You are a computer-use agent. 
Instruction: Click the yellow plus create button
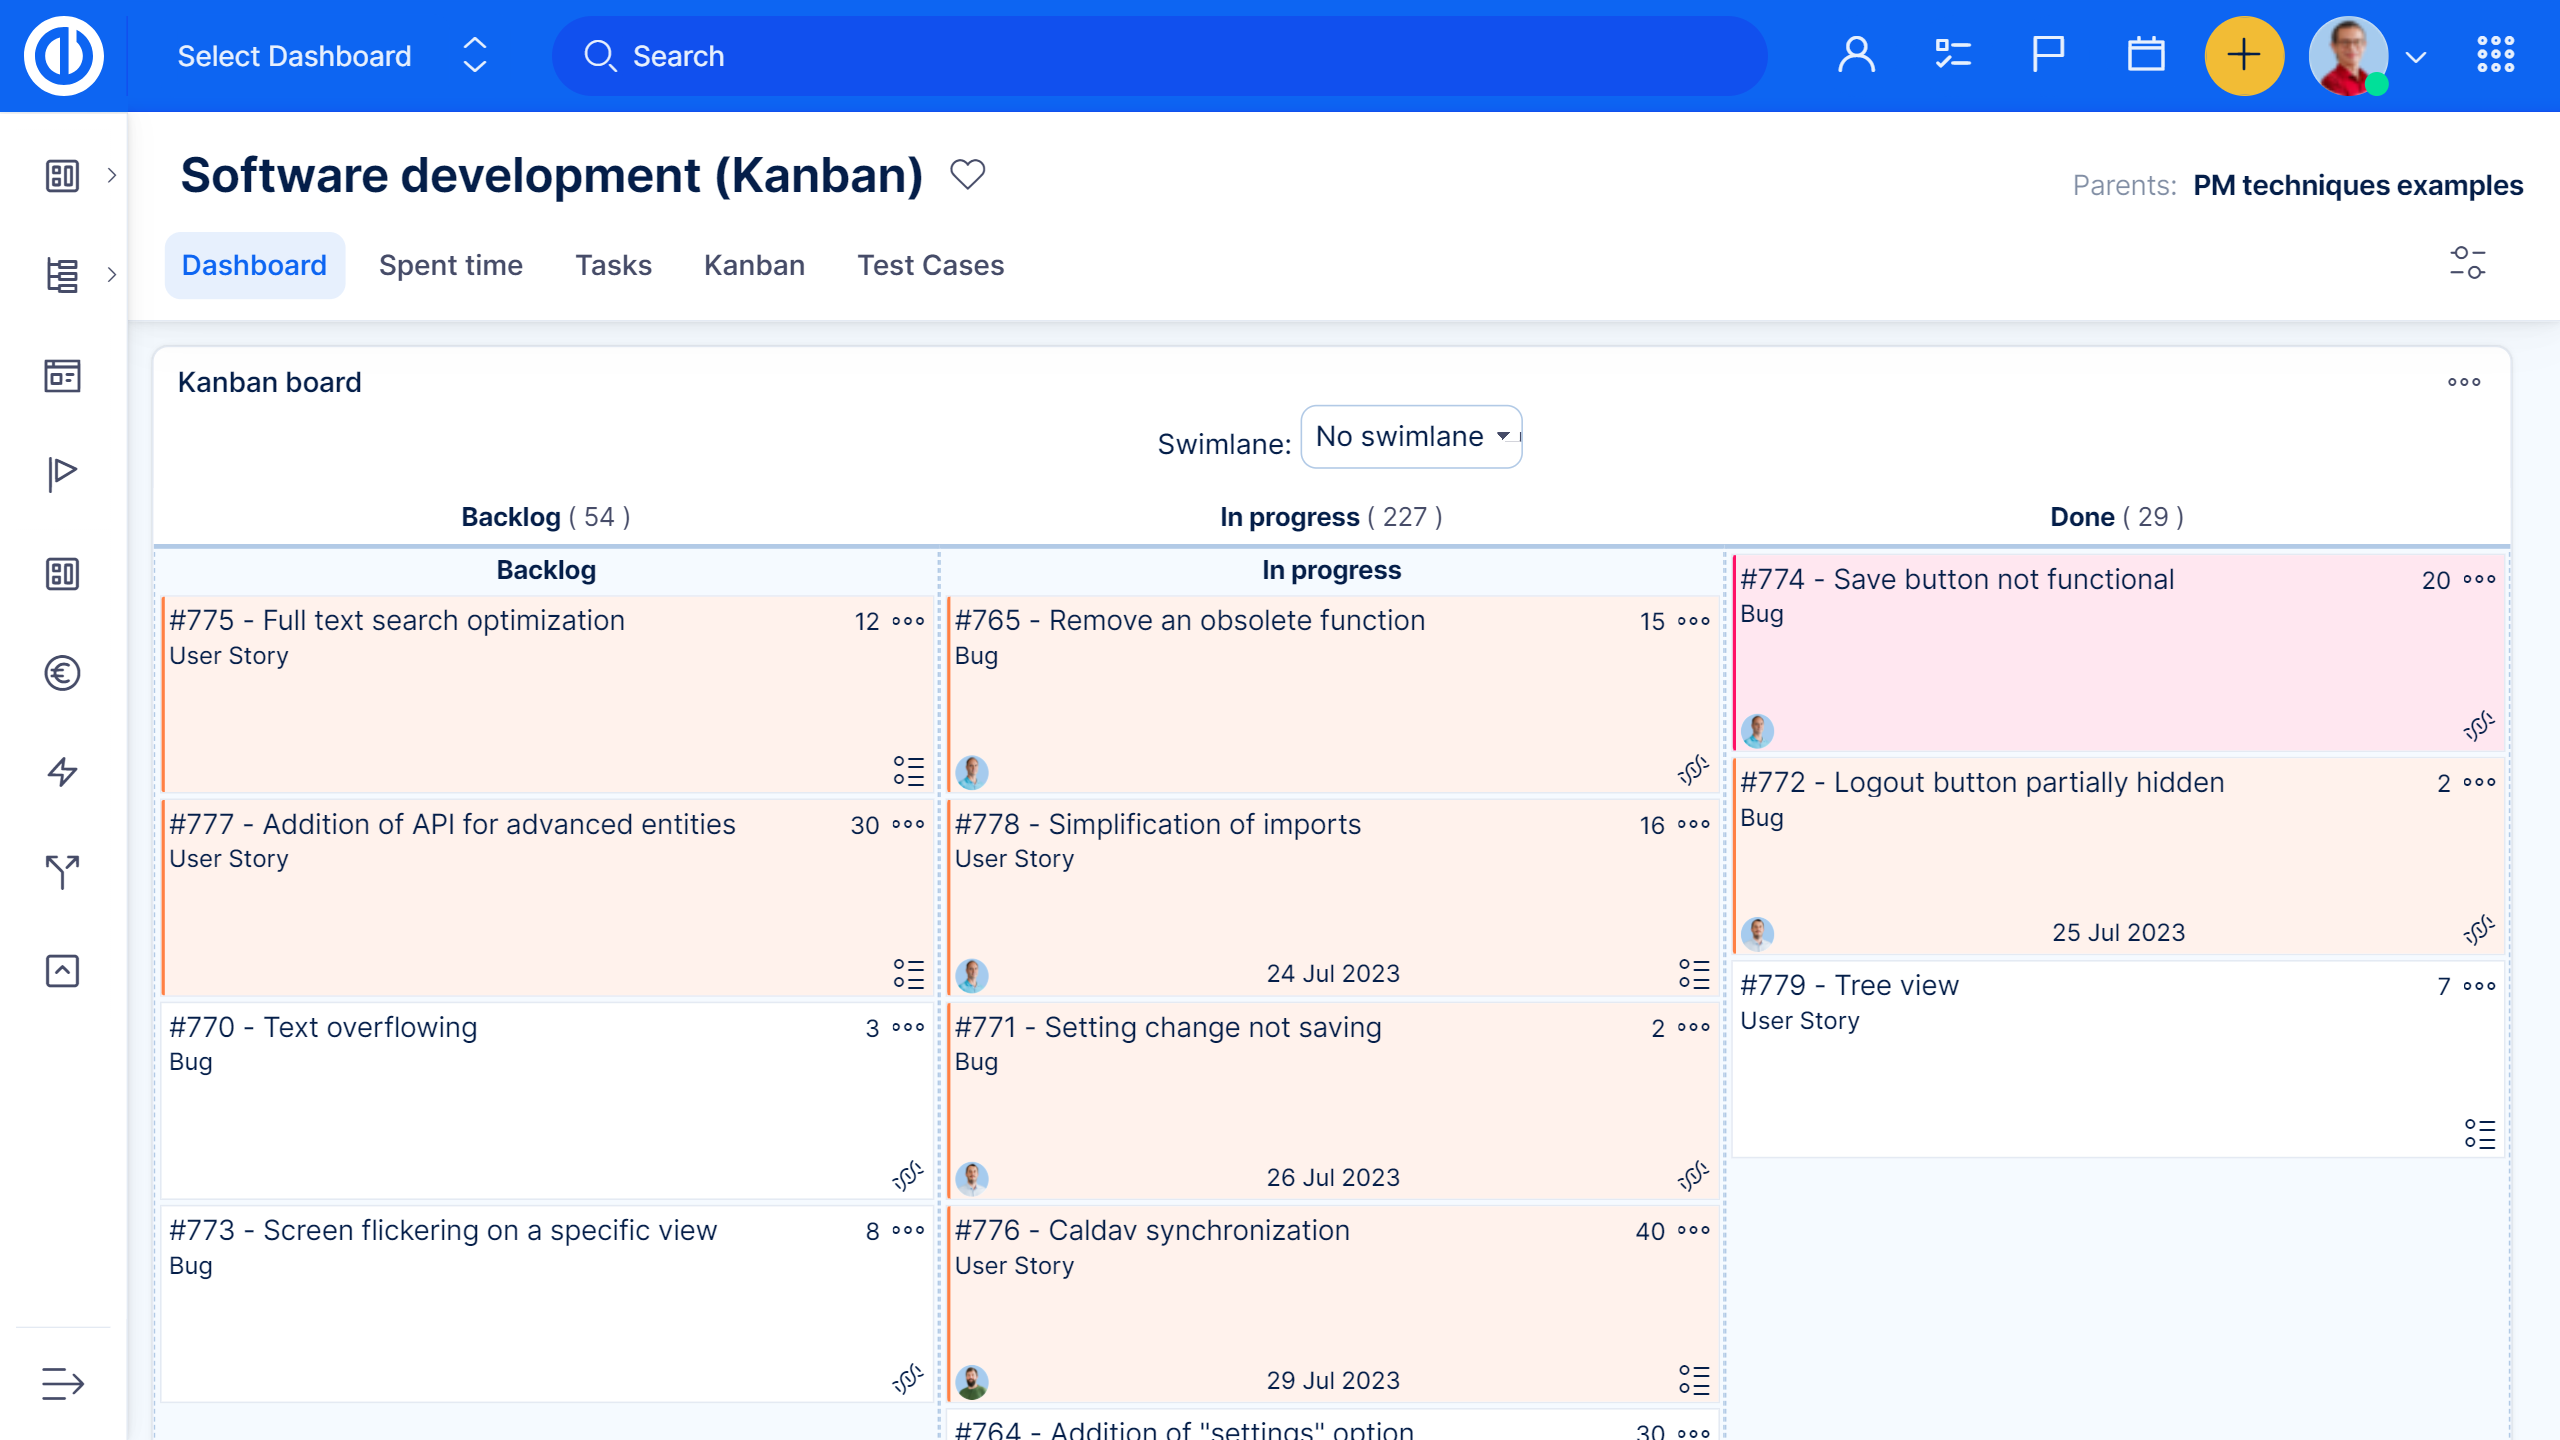(2243, 55)
